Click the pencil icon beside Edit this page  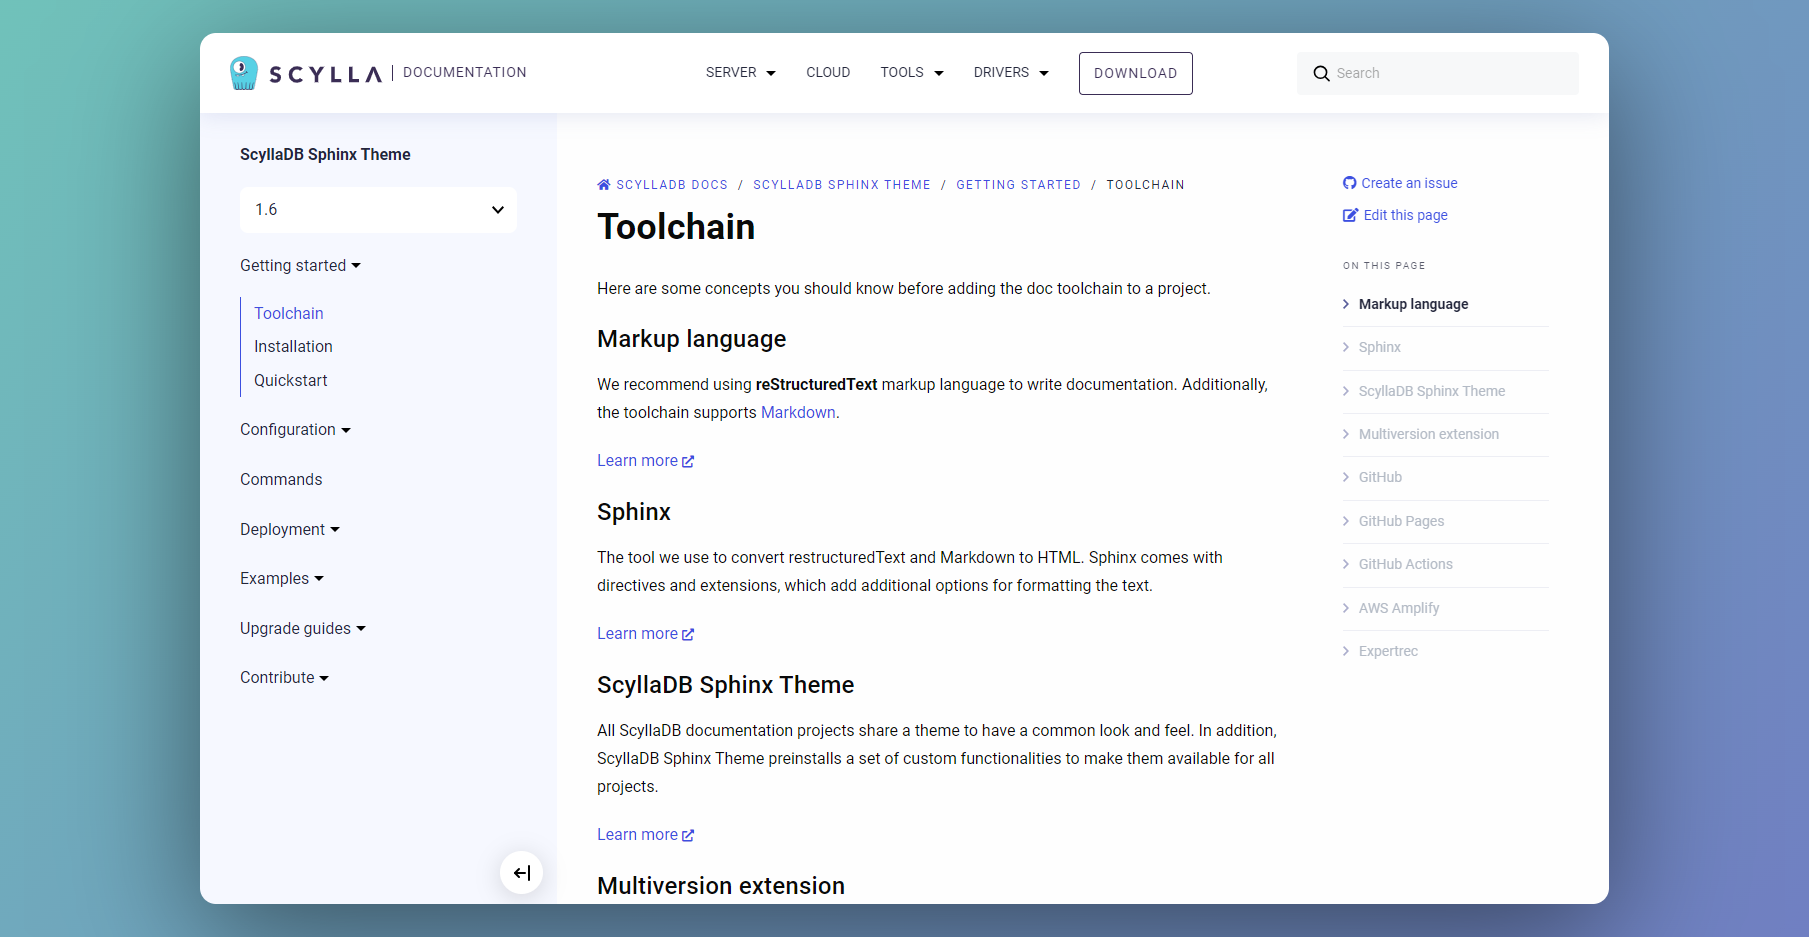1351,215
